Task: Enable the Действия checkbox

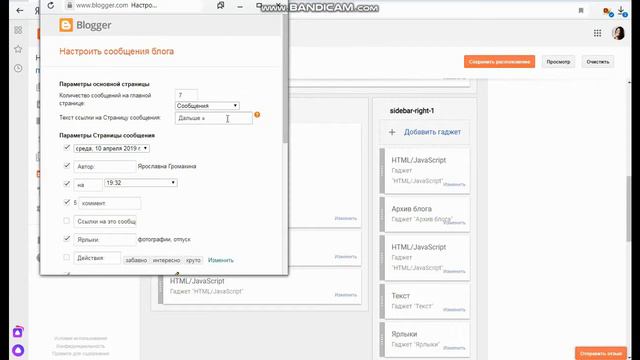Action: 67,257
